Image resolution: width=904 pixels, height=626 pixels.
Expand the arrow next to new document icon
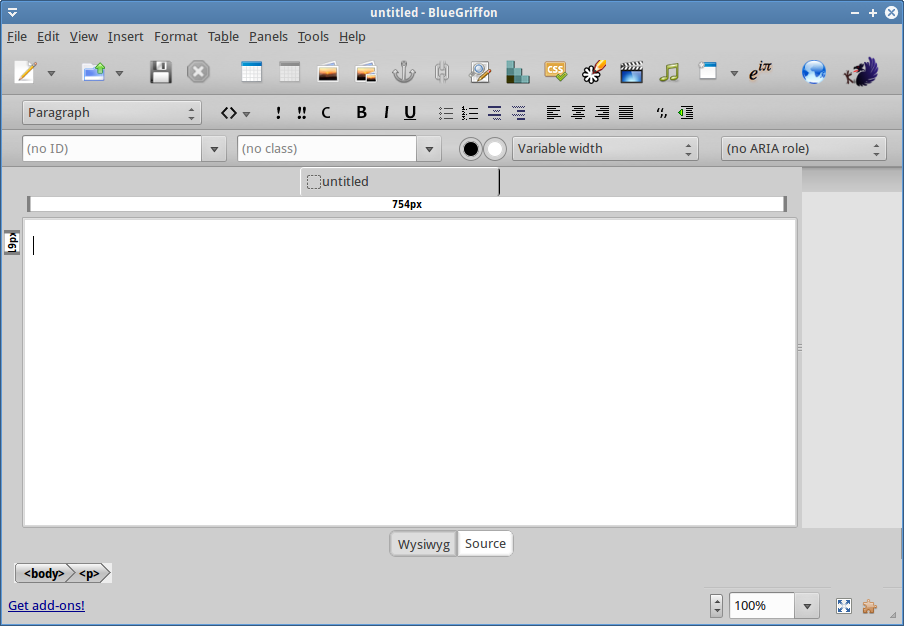pos(51,73)
